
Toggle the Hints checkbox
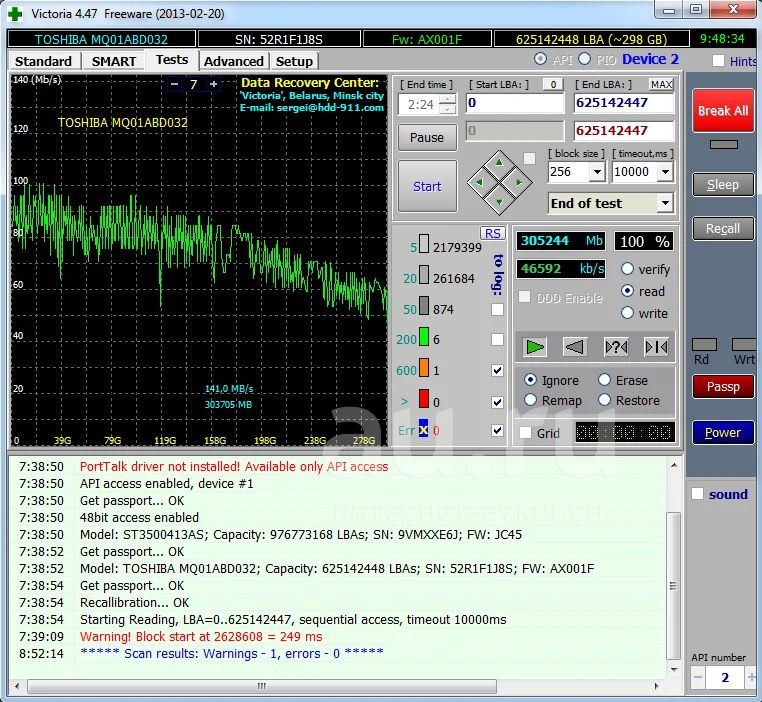click(718, 61)
